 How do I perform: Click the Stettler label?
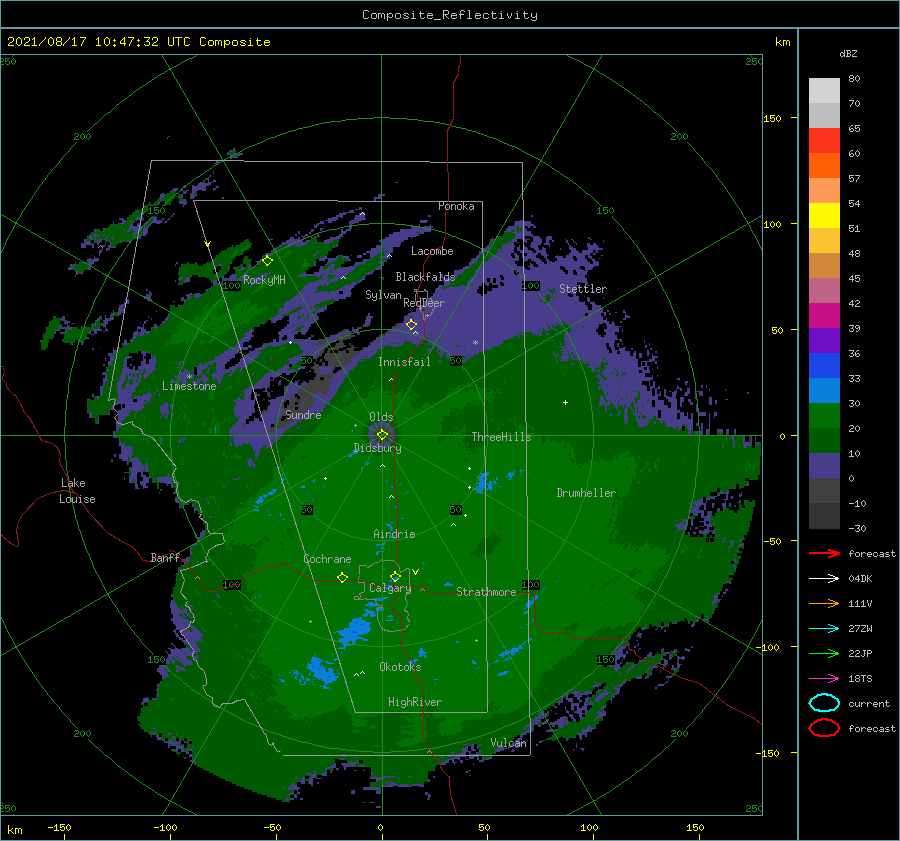point(583,289)
